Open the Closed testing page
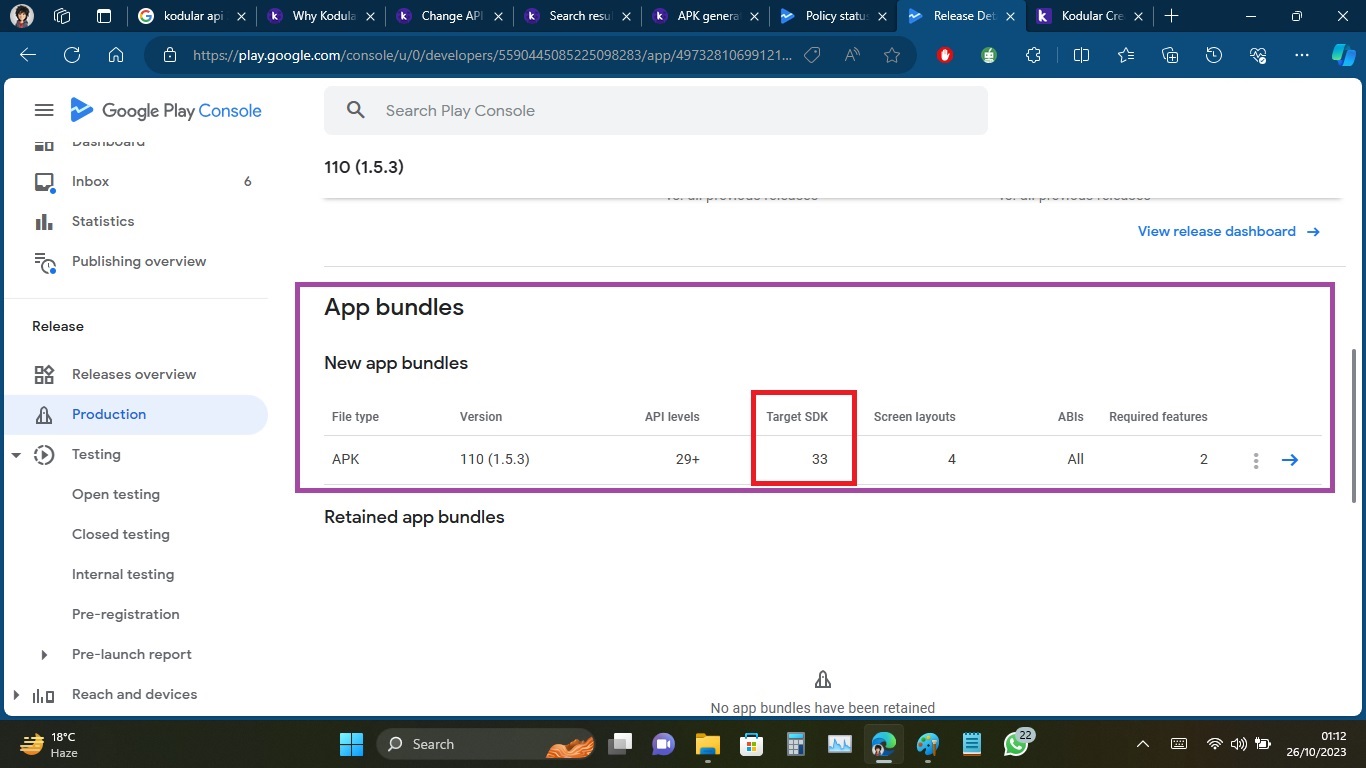 [x=121, y=535]
